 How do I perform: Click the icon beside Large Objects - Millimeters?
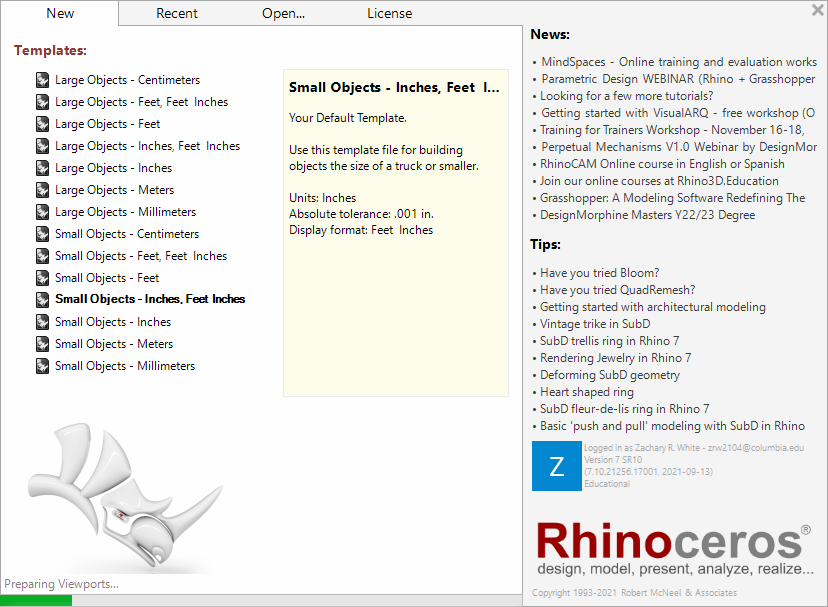[42, 212]
